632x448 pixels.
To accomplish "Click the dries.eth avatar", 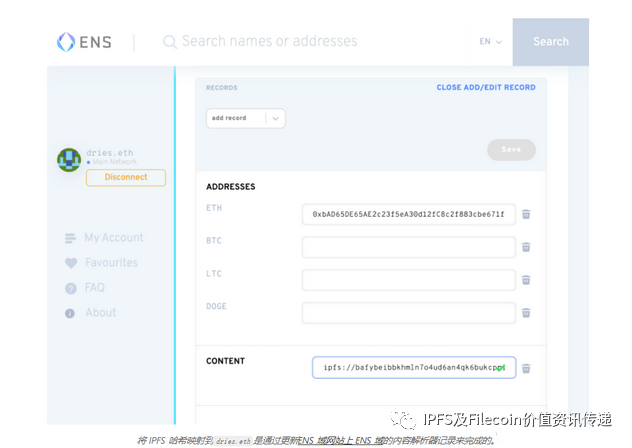I will coord(69,160).
